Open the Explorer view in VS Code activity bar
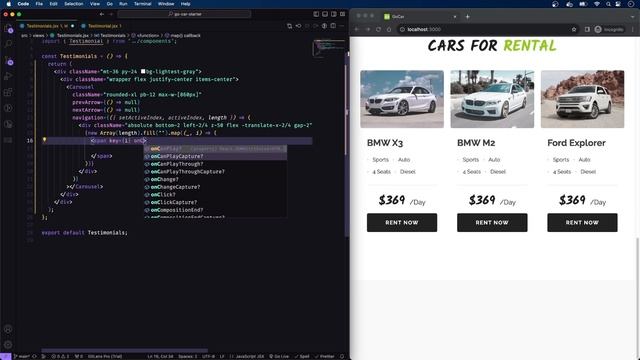Image resolution: width=640 pixels, height=360 pixels. pos(8,29)
